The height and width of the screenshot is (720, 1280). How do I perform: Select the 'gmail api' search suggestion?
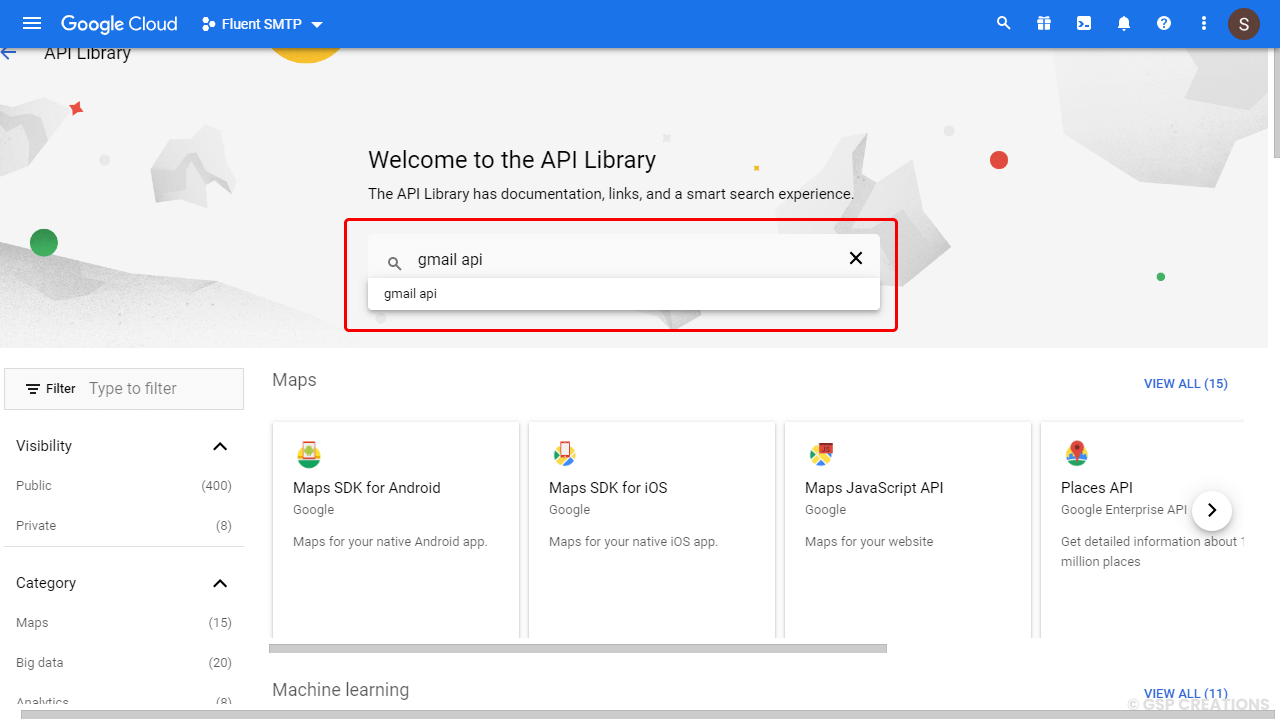pos(411,294)
